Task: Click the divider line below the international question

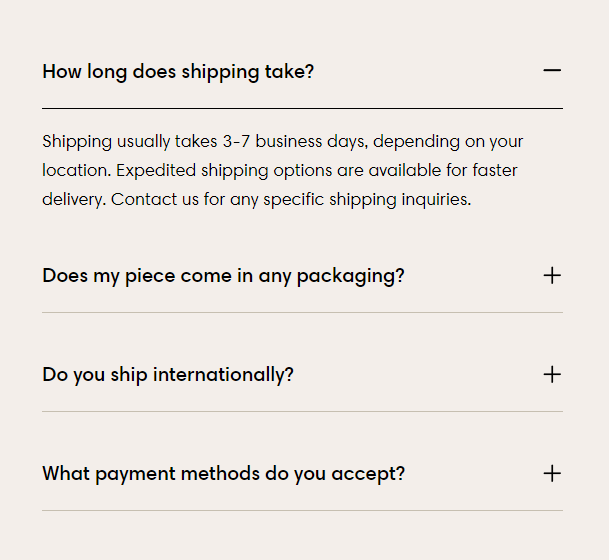Action: (302, 411)
